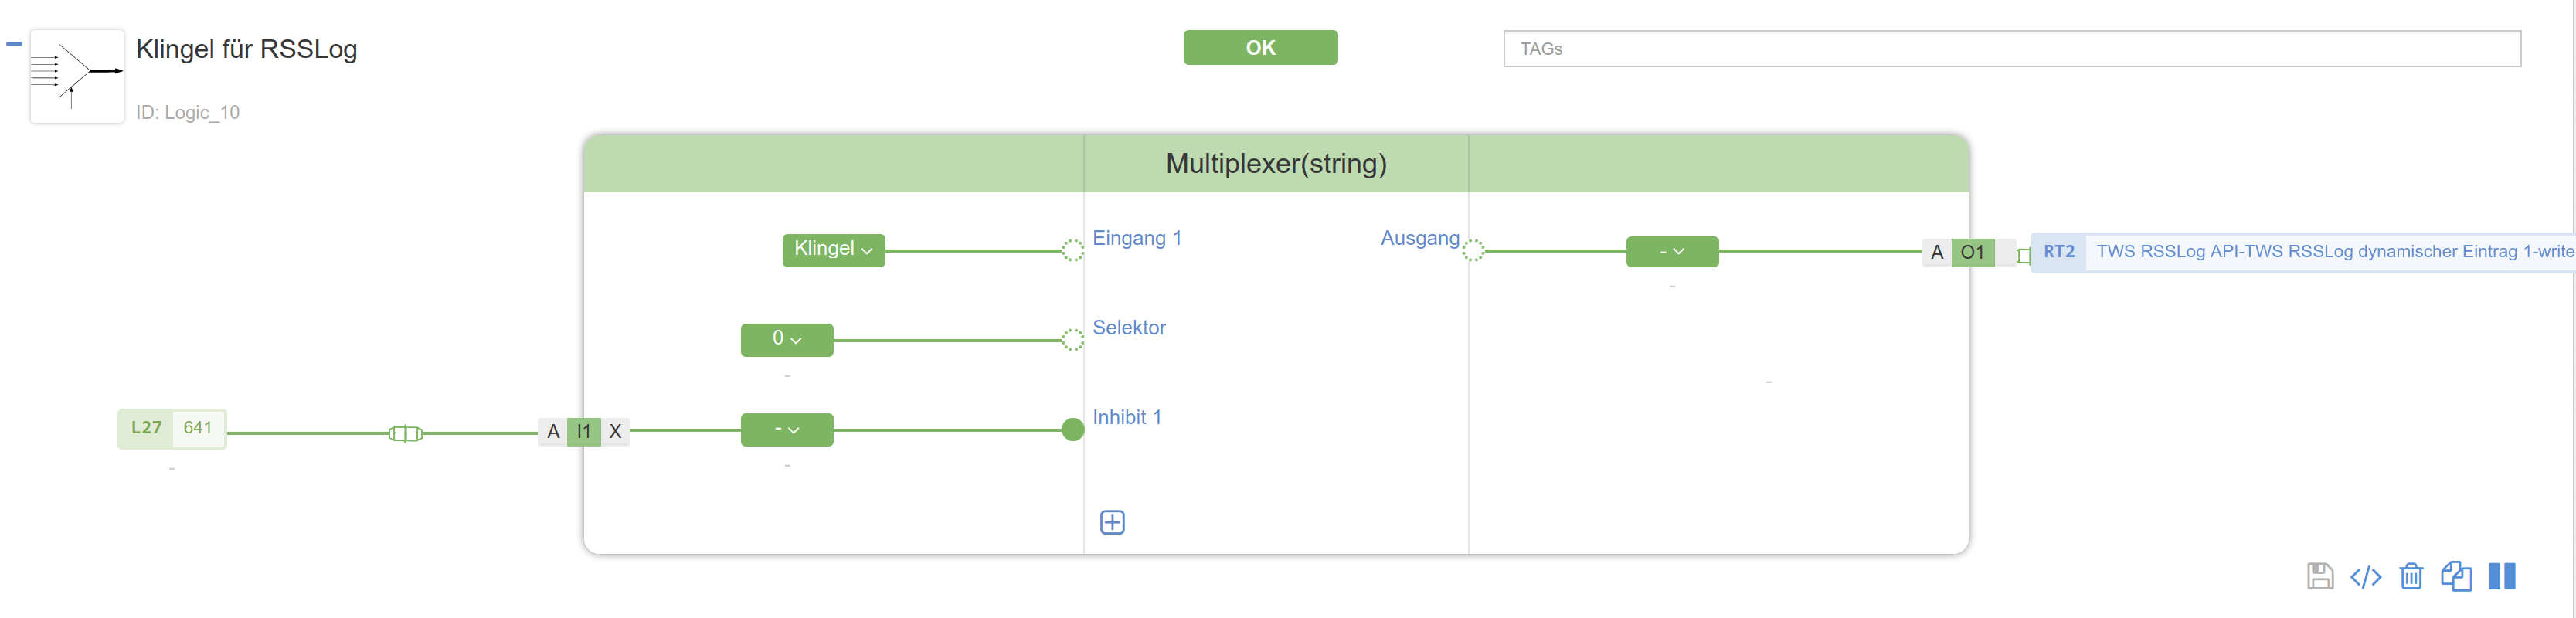The width and height of the screenshot is (2576, 618).
Task: Open the code view icon
Action: point(2365,577)
